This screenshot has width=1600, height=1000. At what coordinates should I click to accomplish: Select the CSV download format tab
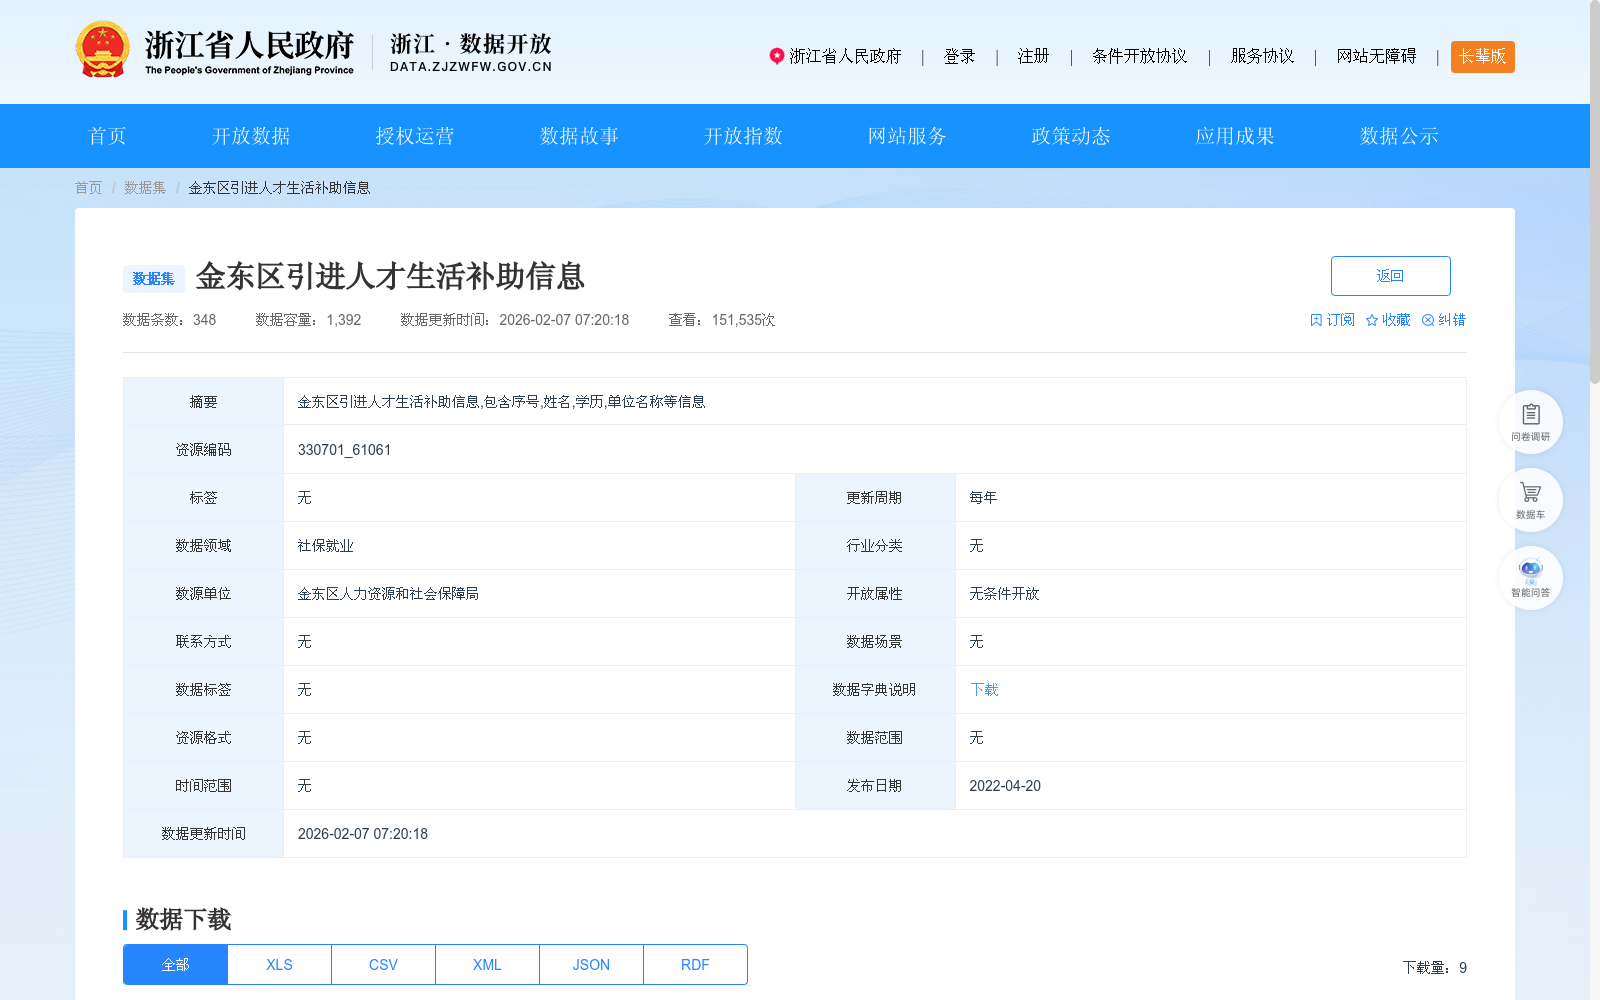tap(383, 965)
